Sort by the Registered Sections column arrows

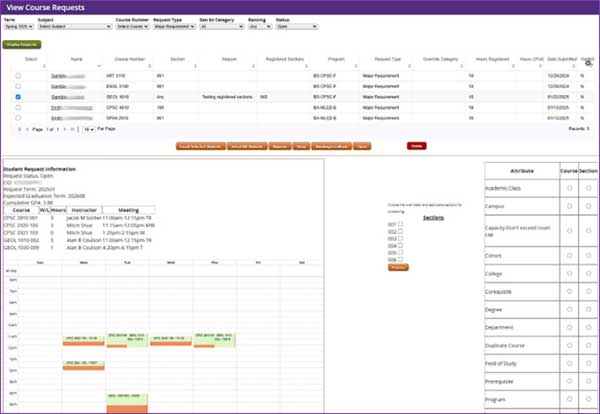pyautogui.click(x=306, y=66)
